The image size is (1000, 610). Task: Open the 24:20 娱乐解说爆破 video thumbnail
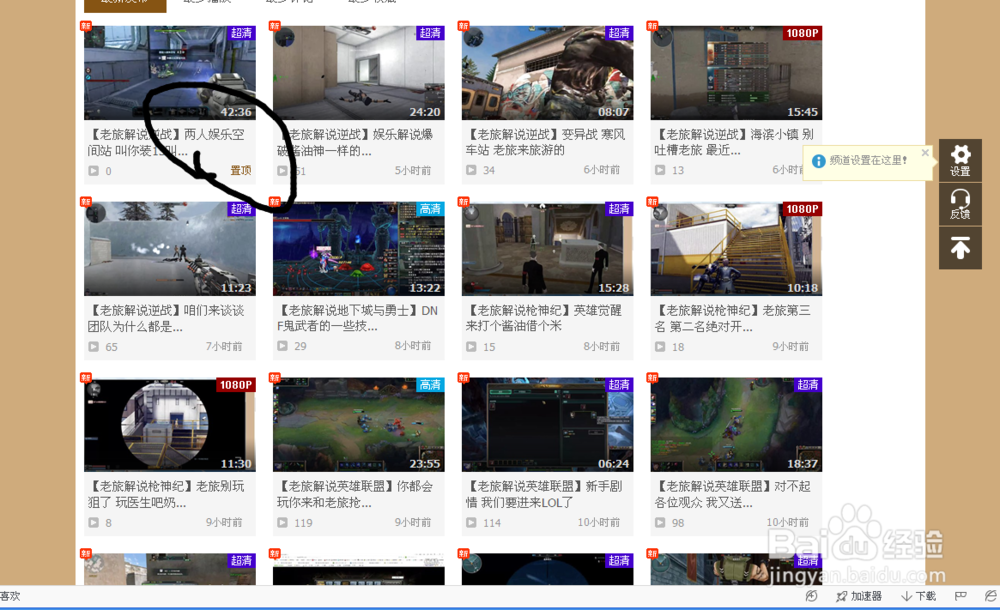[358, 73]
